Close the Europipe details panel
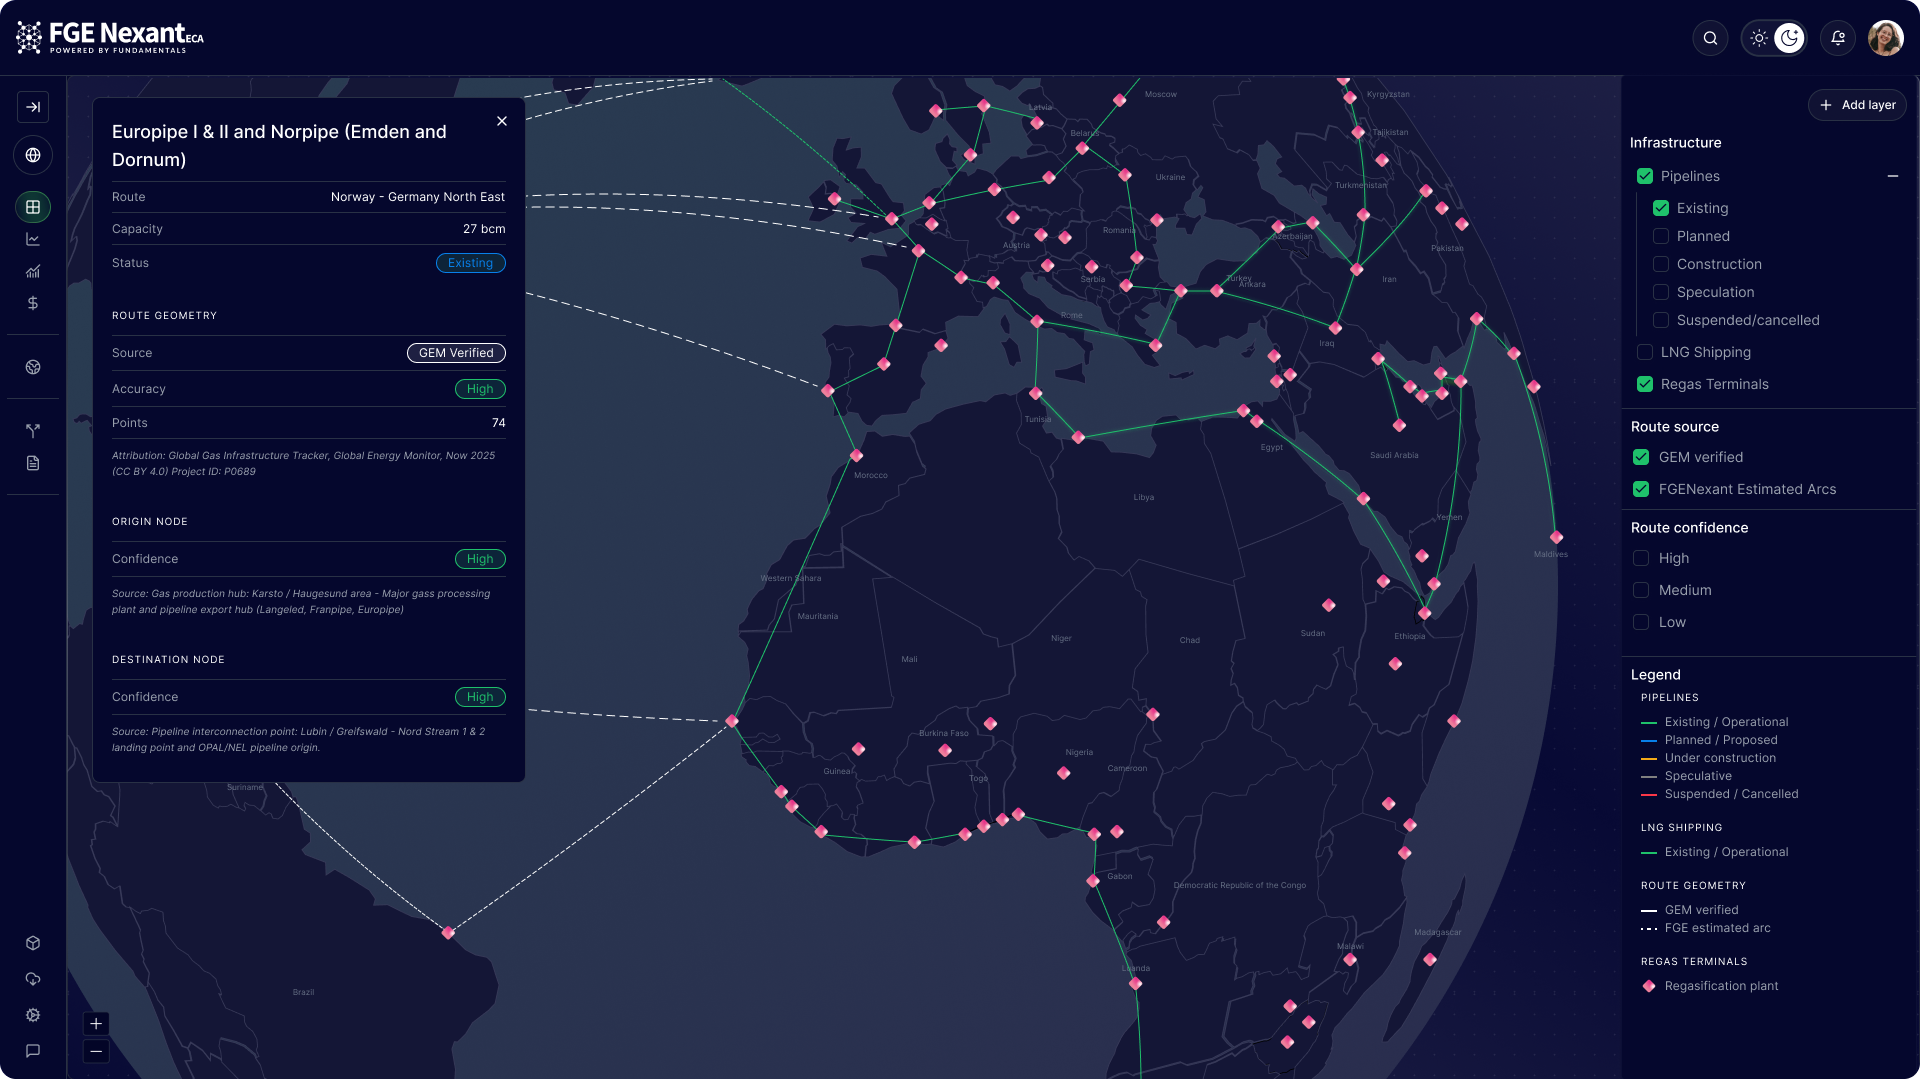Screen dimensions: 1920x1079 pyautogui.click(x=502, y=121)
